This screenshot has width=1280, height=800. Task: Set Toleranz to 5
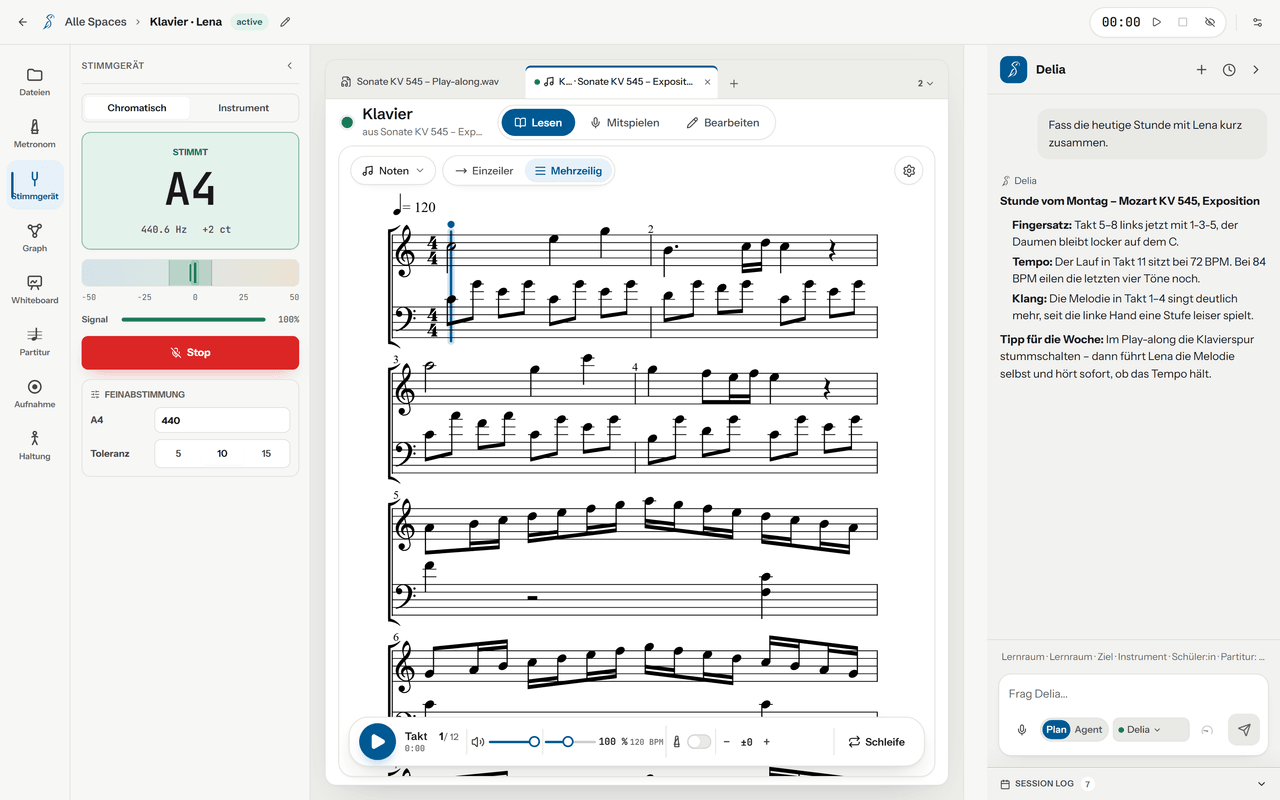click(x=178, y=453)
